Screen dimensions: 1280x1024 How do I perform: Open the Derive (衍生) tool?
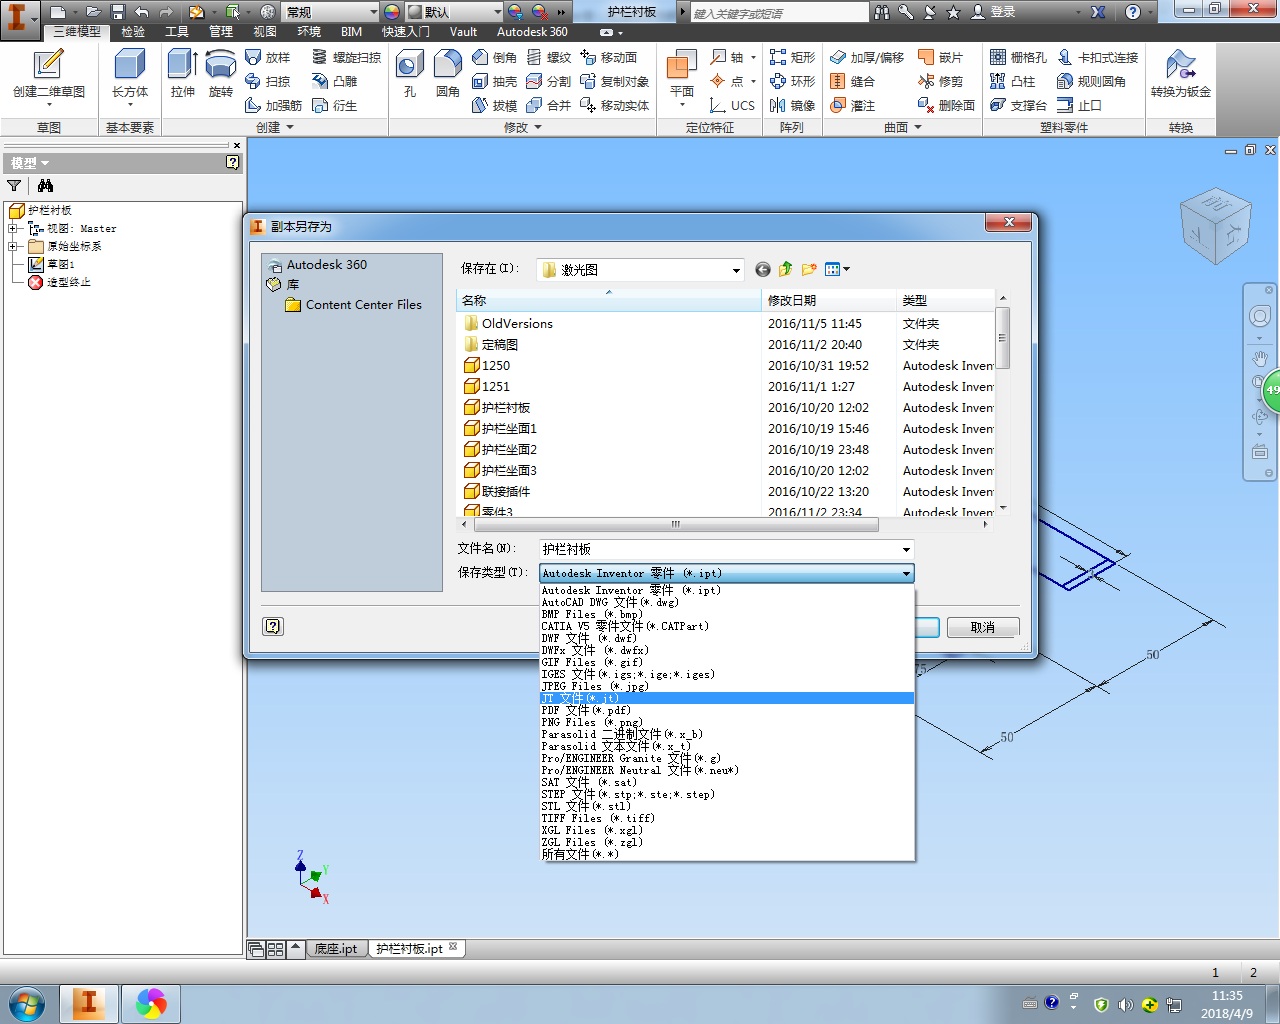click(x=335, y=105)
